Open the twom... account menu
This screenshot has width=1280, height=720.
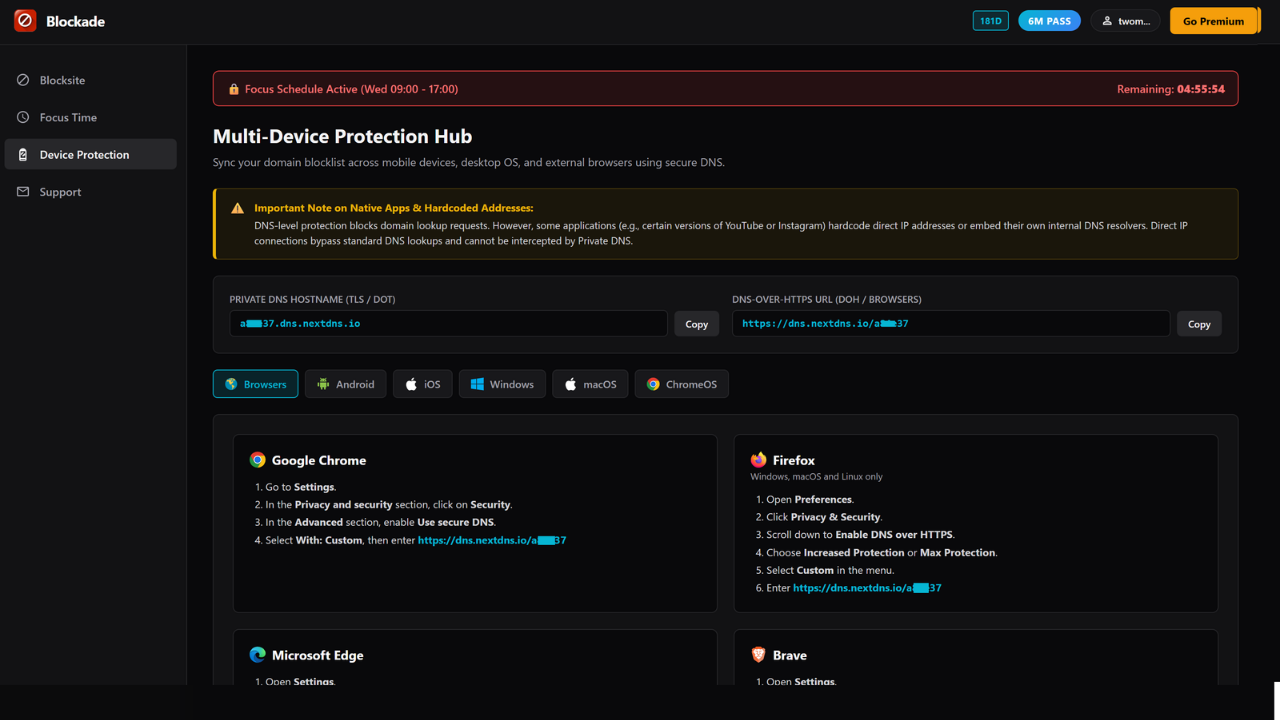(x=1126, y=21)
